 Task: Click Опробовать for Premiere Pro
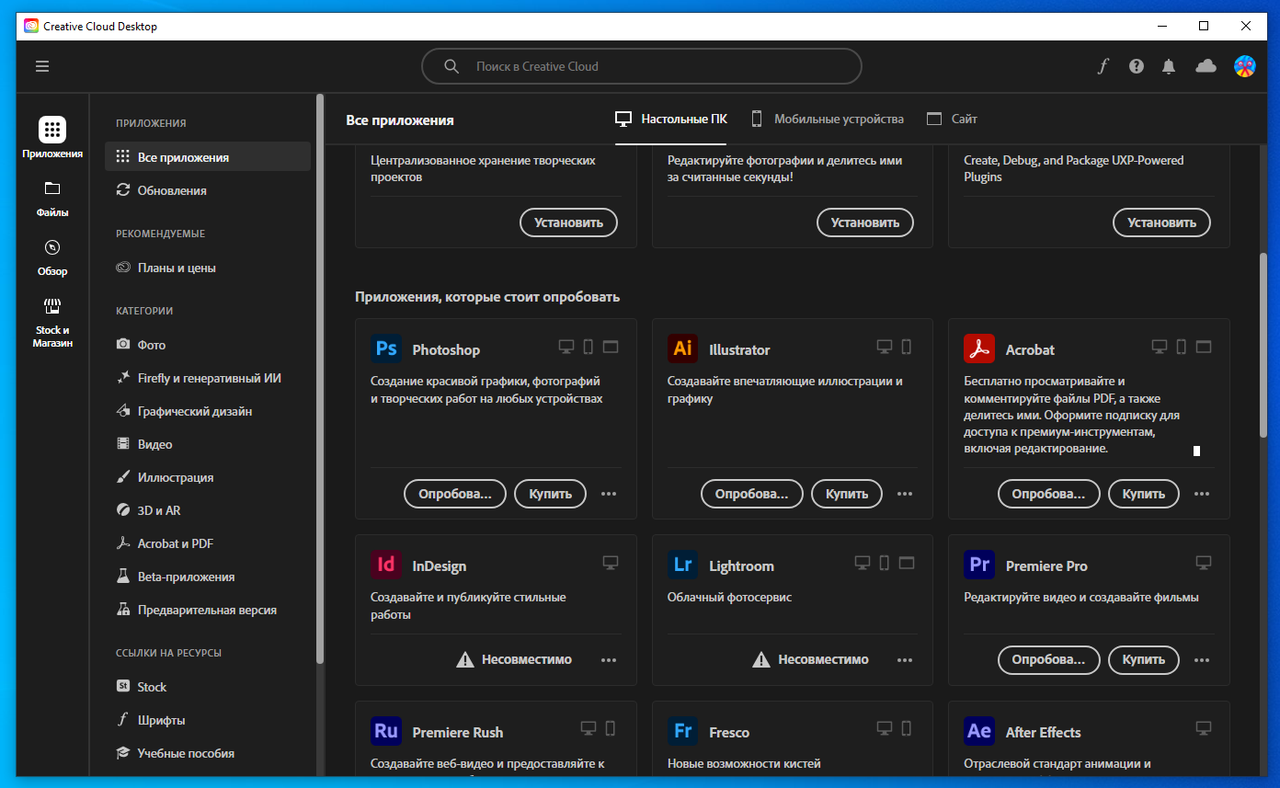coord(1049,660)
